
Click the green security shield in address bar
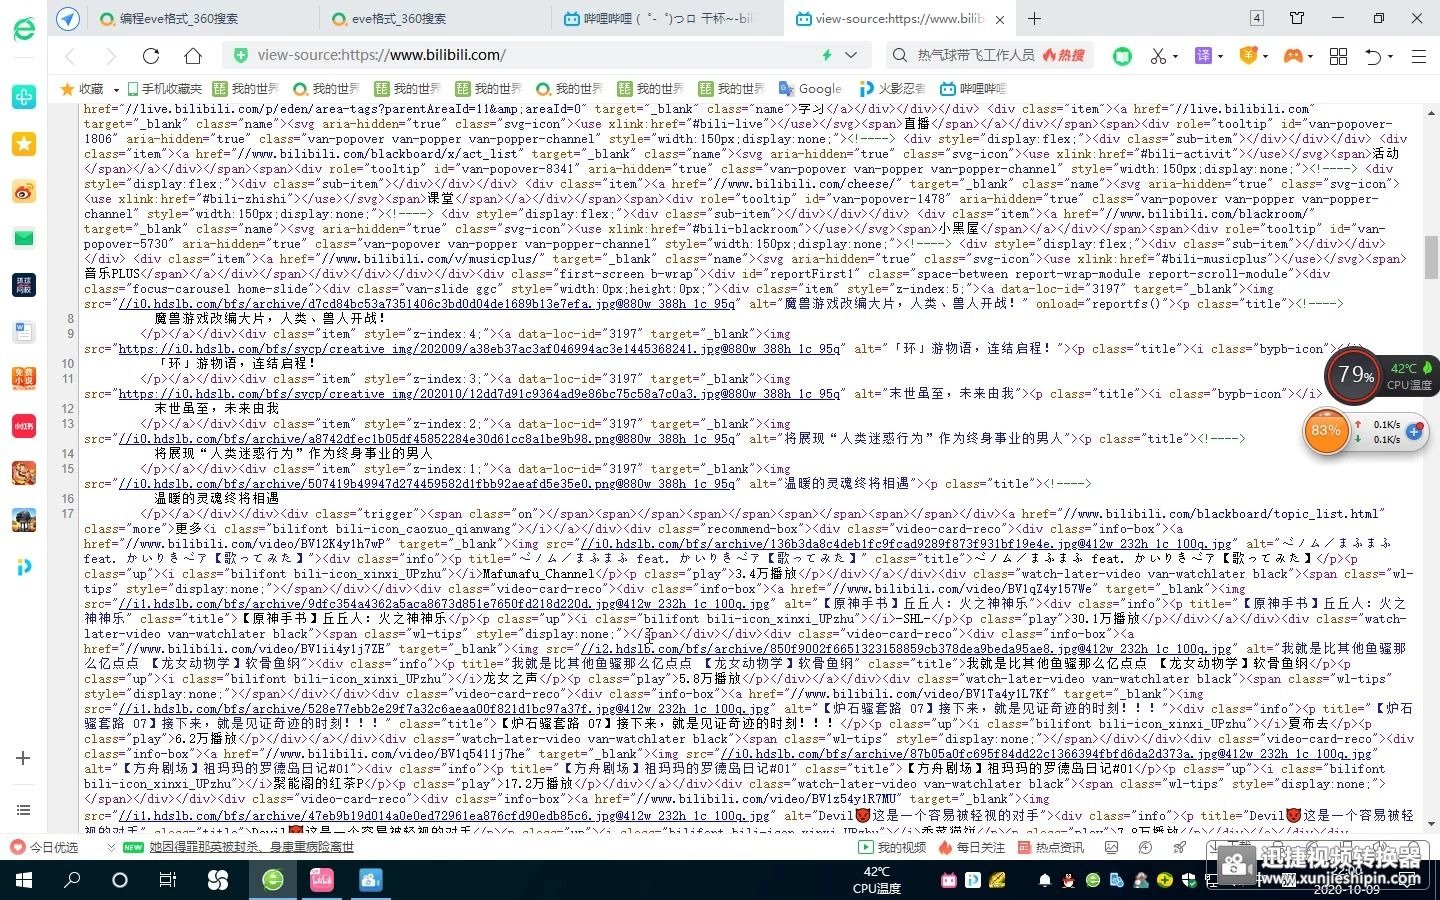point(240,55)
